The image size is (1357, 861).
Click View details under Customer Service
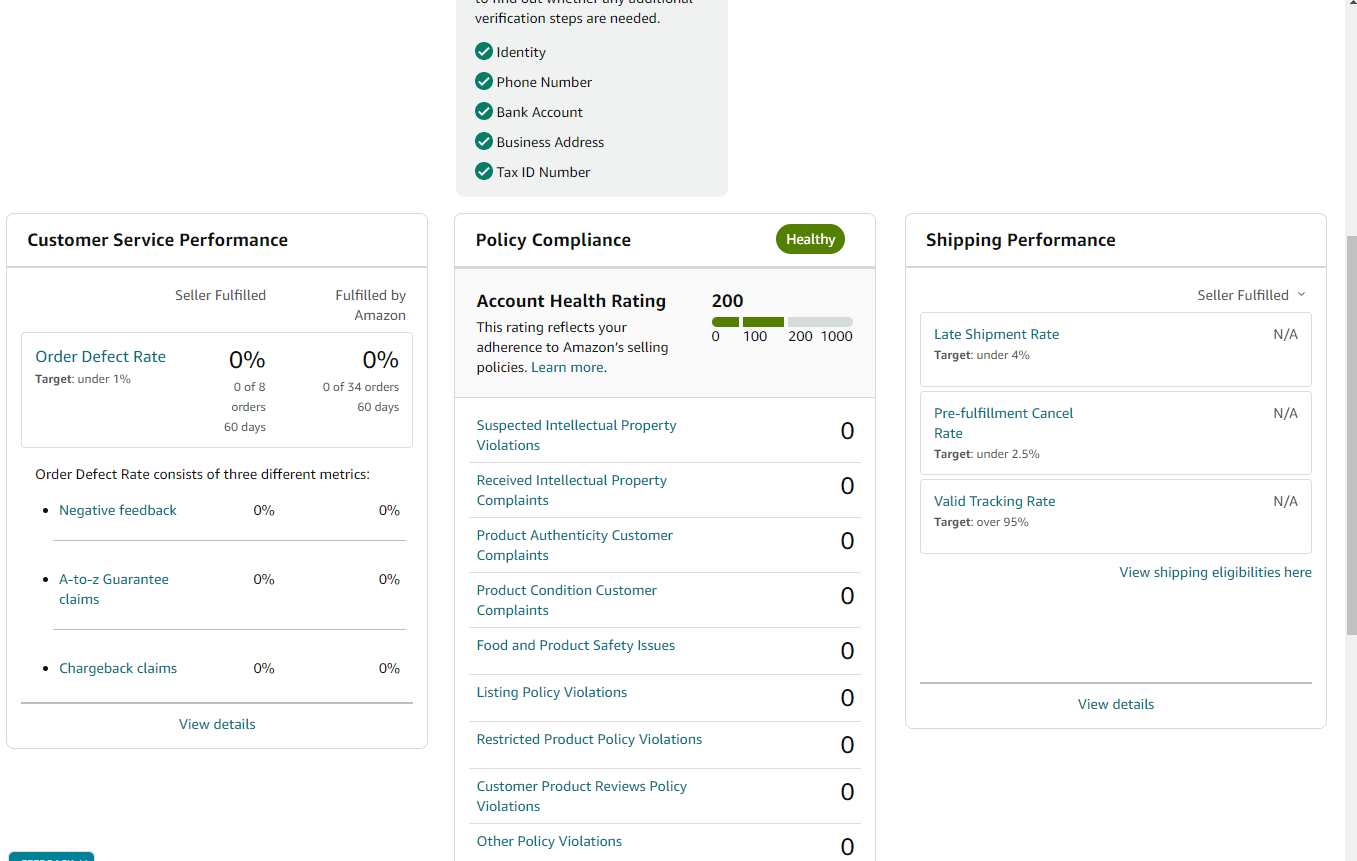click(217, 724)
